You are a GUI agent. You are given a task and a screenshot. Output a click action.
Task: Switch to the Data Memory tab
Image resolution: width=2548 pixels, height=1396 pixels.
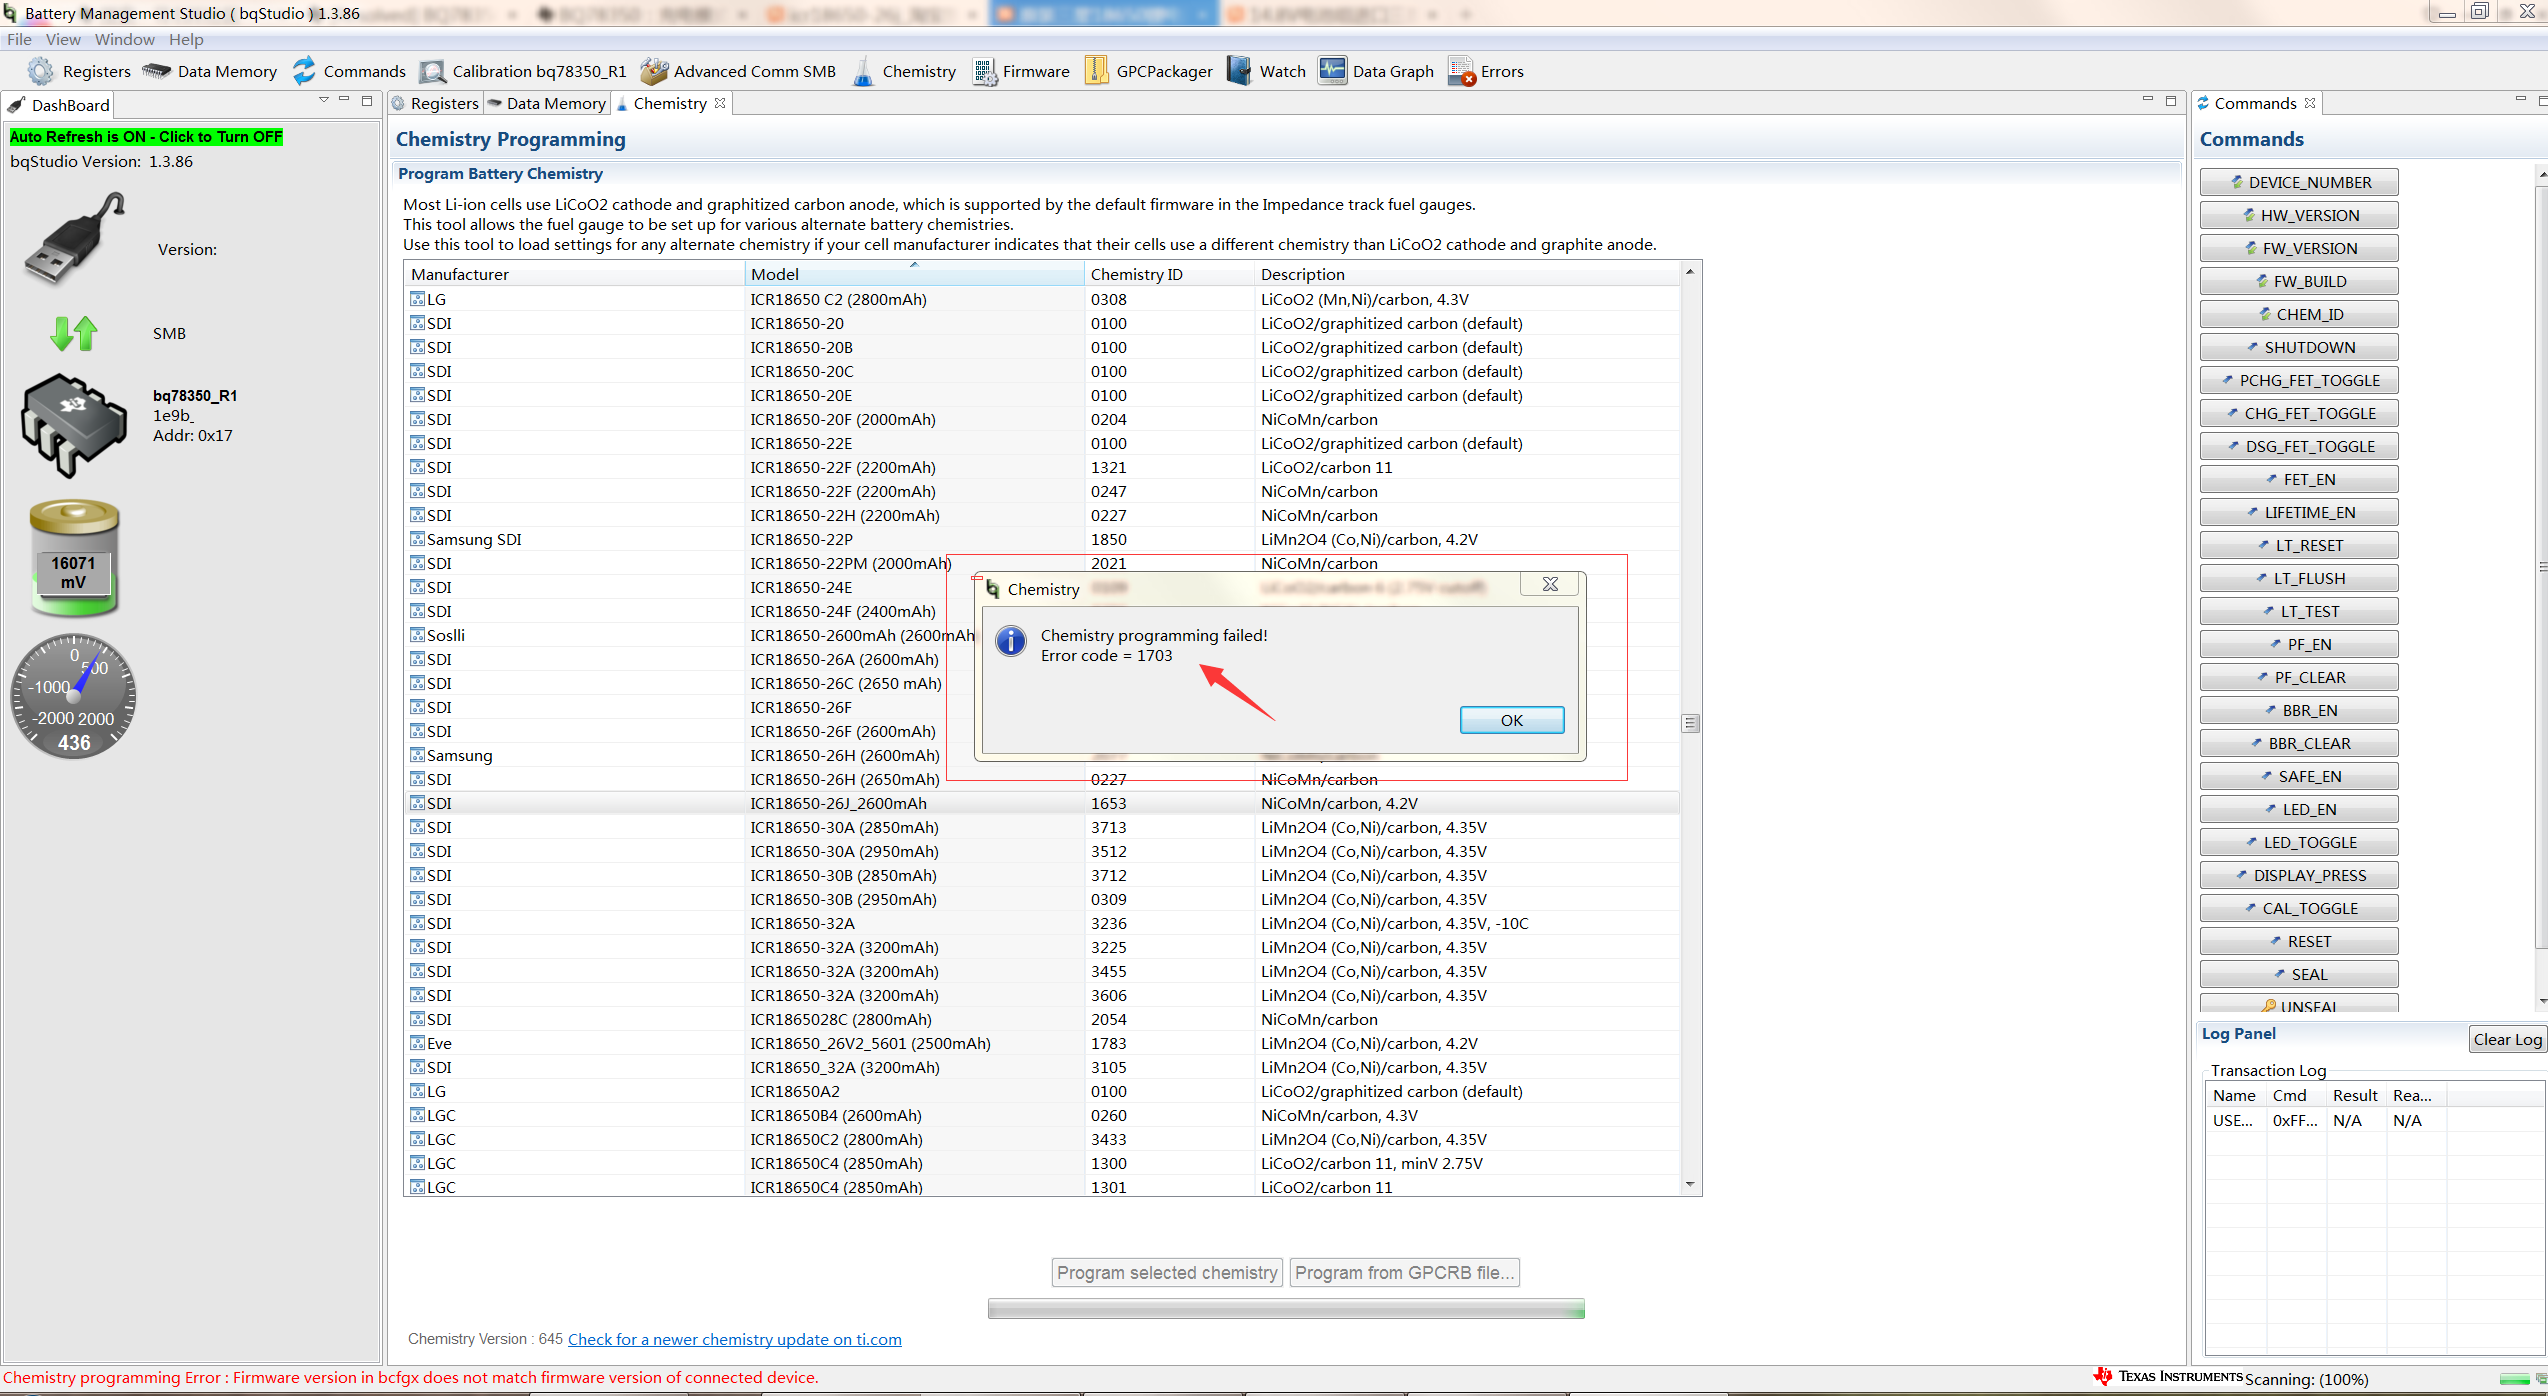[548, 103]
